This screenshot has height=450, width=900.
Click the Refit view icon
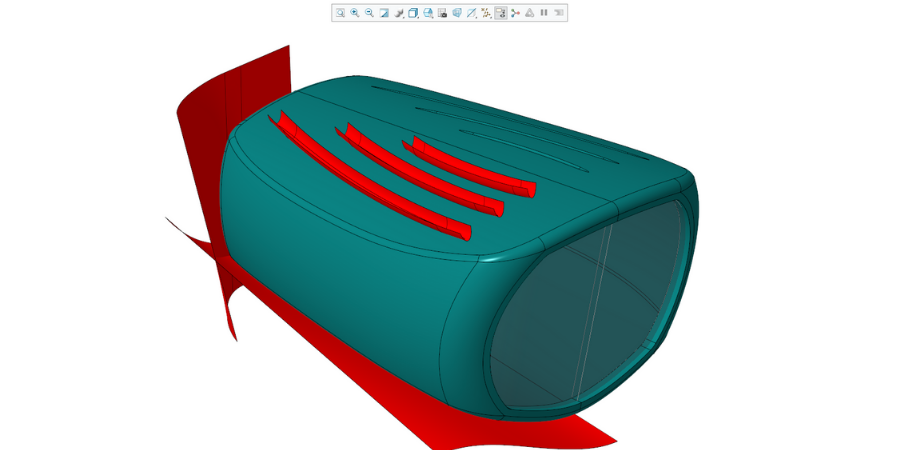pos(340,13)
